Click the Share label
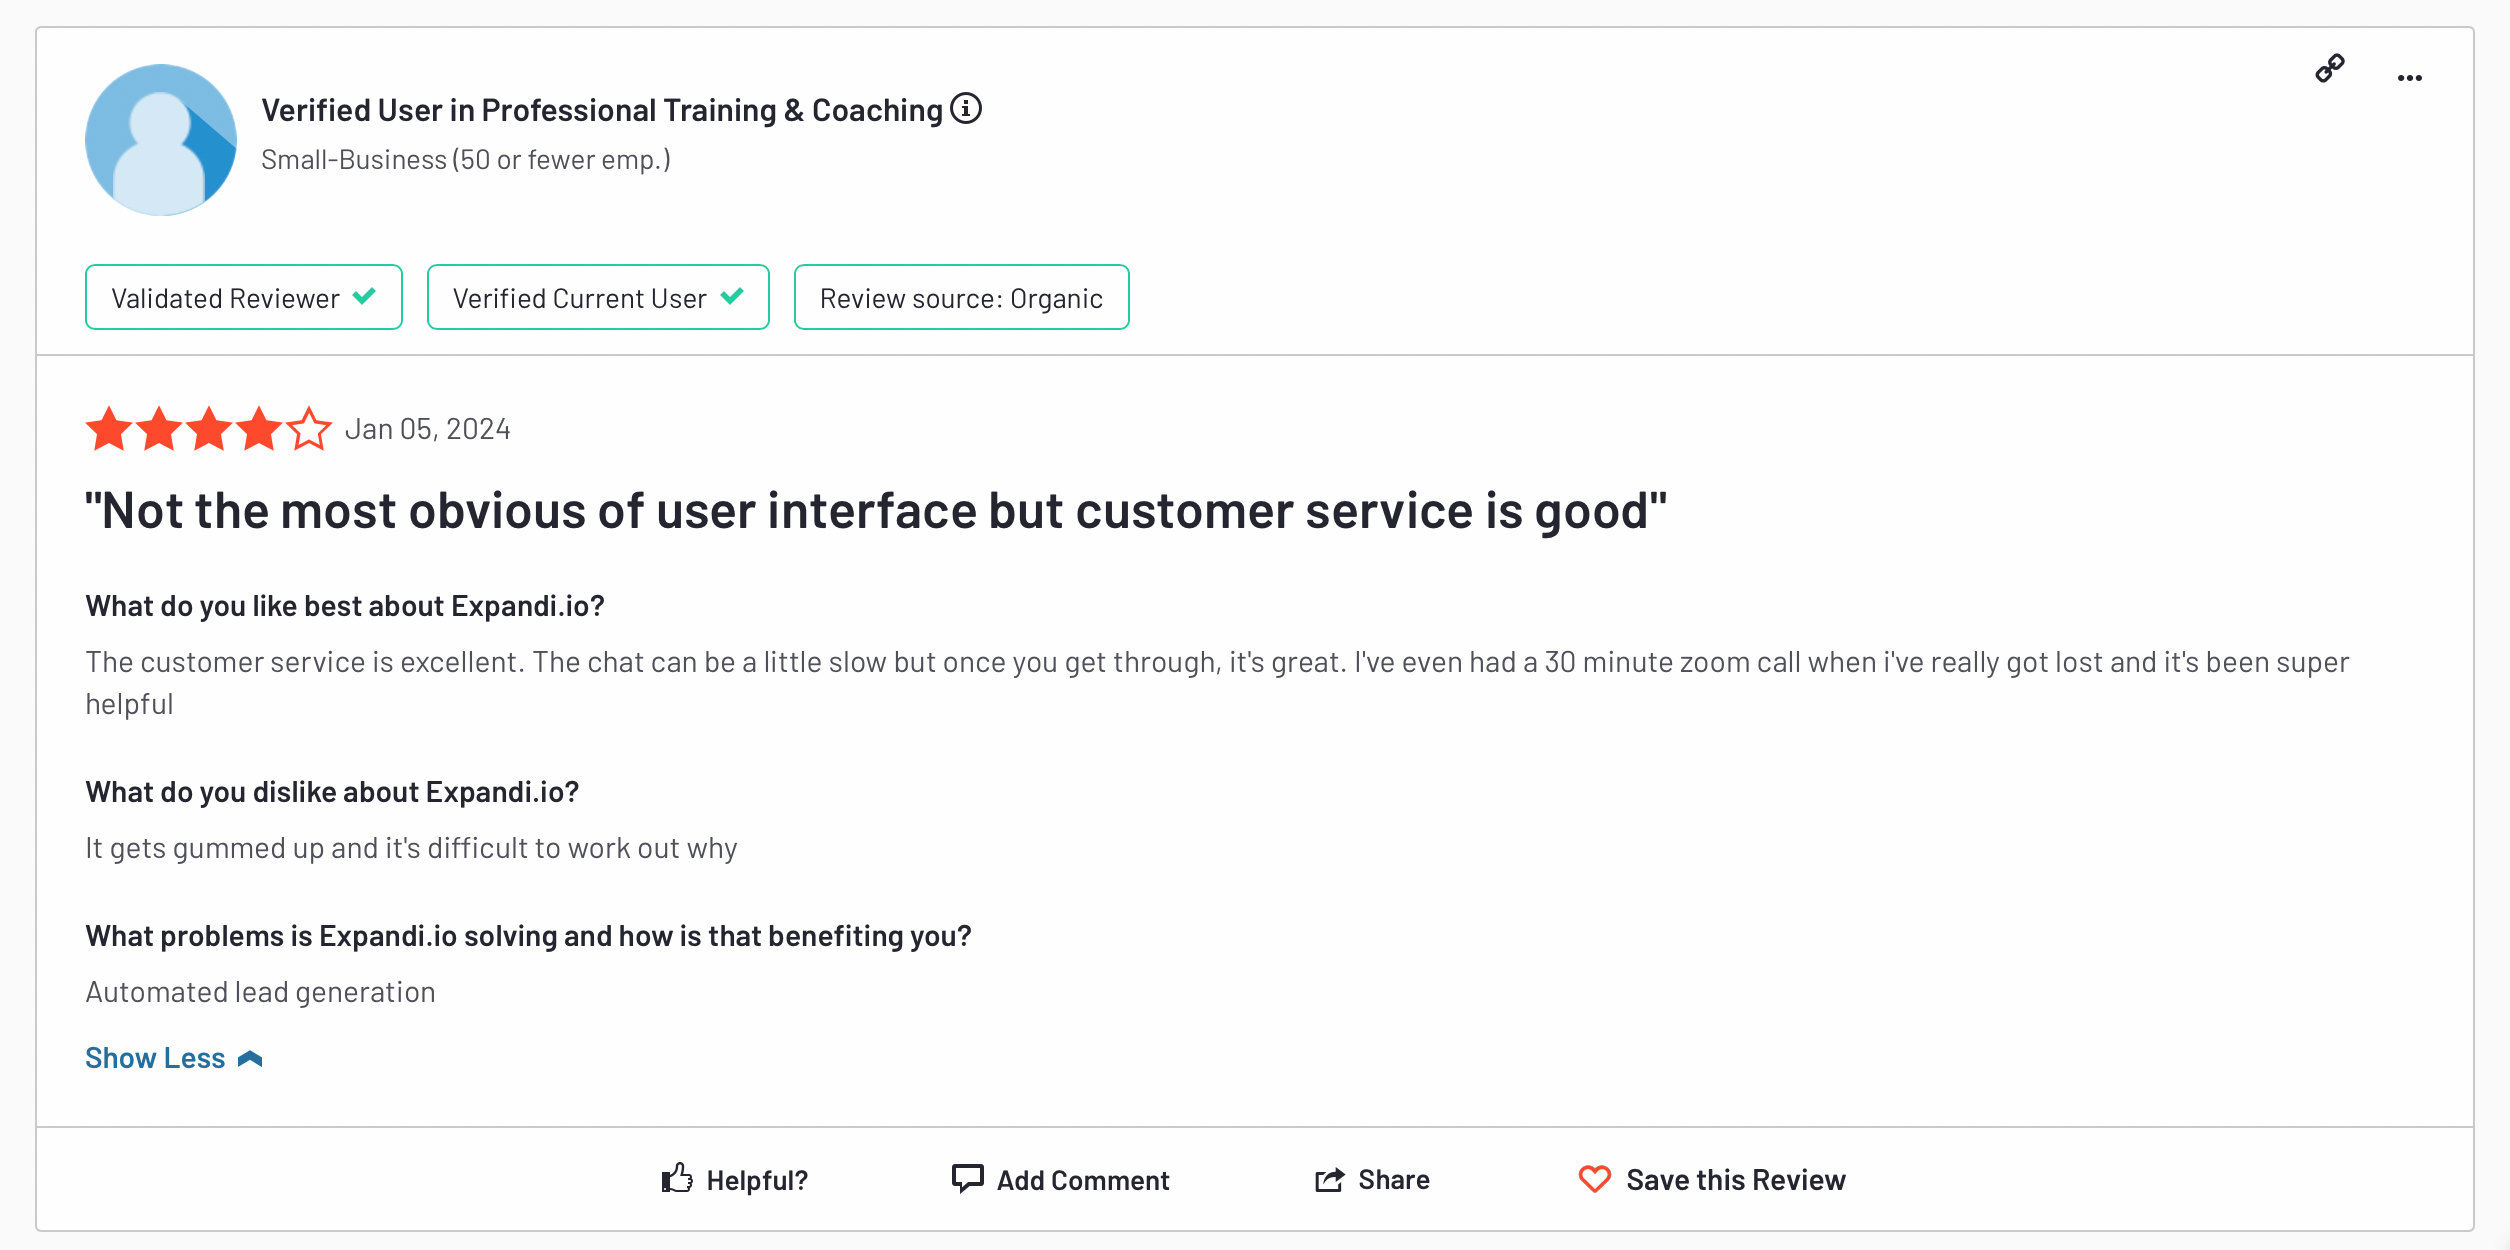This screenshot has height=1250, width=2510. [1394, 1180]
